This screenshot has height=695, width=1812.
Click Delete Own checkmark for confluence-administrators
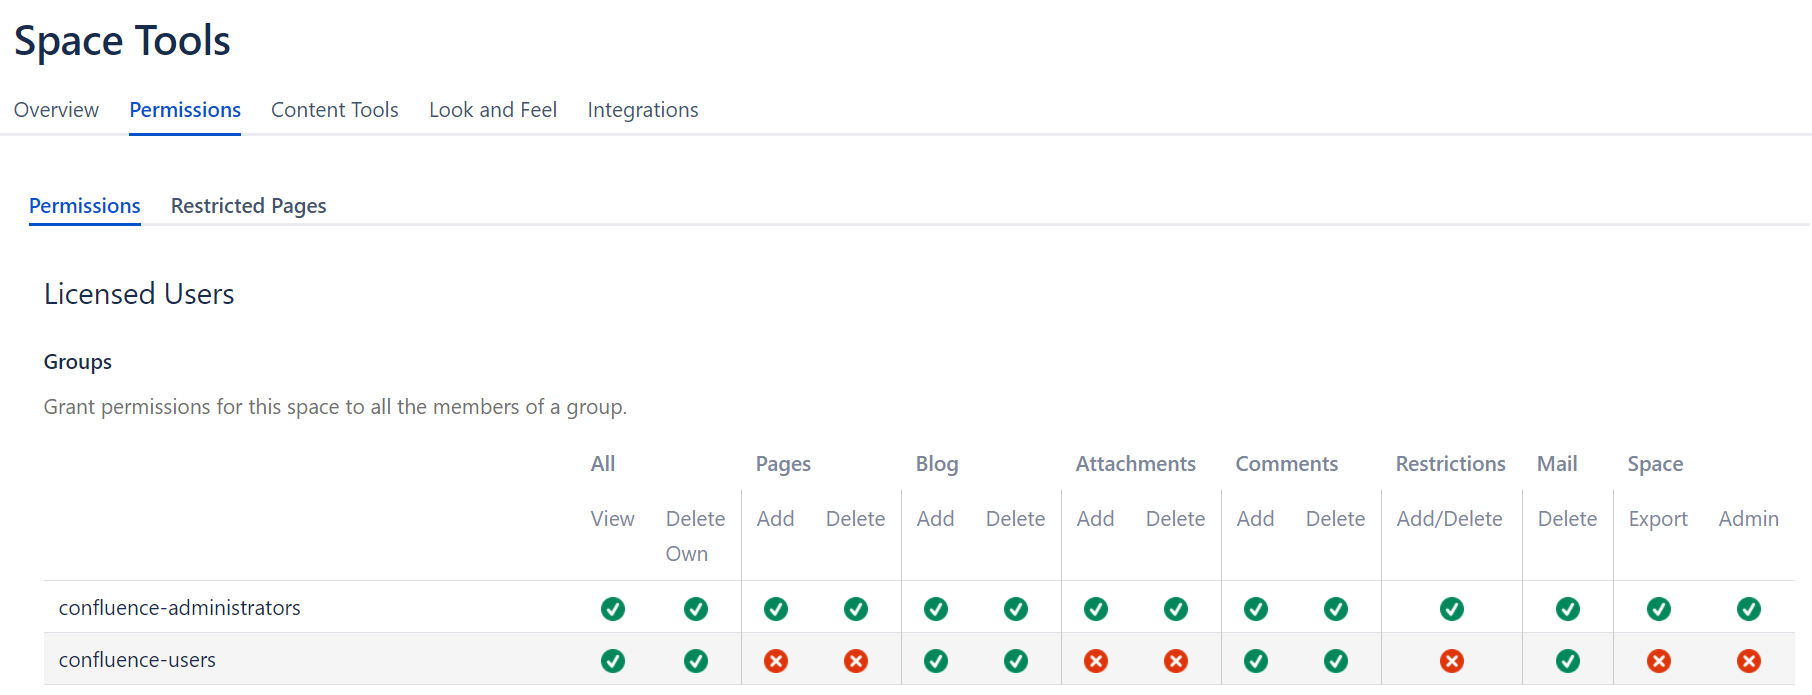click(x=696, y=609)
